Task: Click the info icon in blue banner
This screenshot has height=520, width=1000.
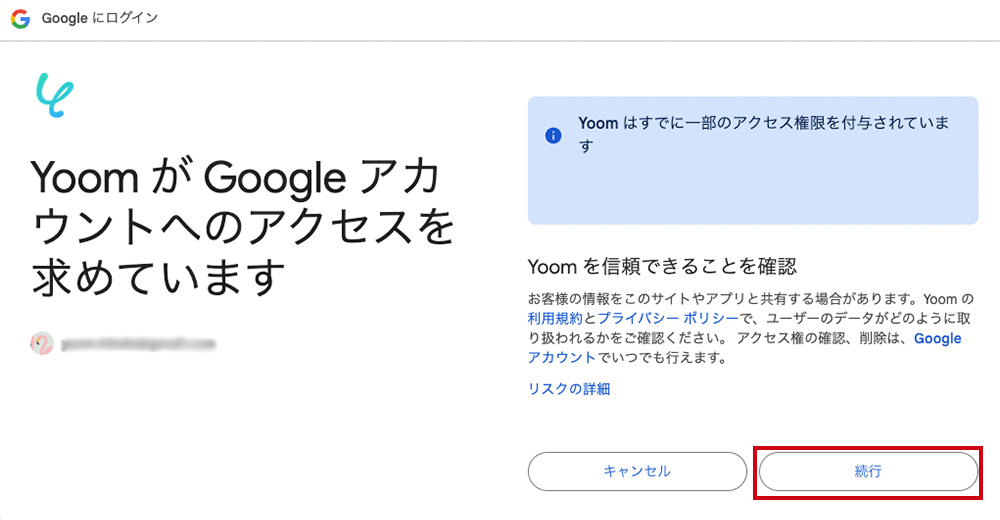Action: coord(553,135)
